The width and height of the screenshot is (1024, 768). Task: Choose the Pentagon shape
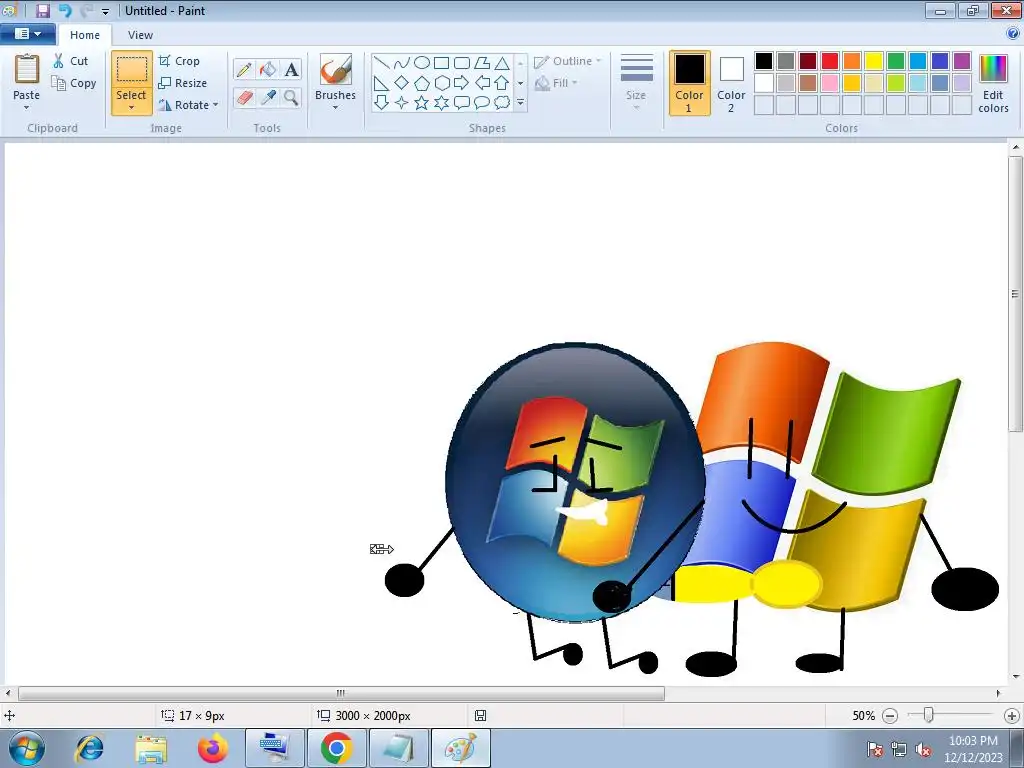tap(422, 83)
